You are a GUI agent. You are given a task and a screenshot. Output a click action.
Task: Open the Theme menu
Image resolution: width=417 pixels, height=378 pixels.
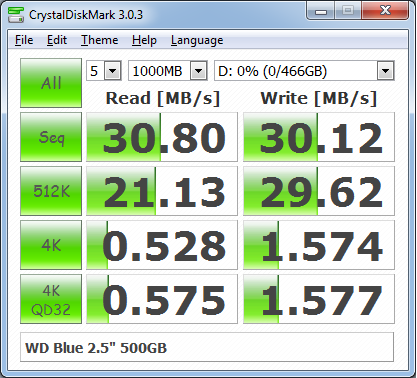pos(99,40)
